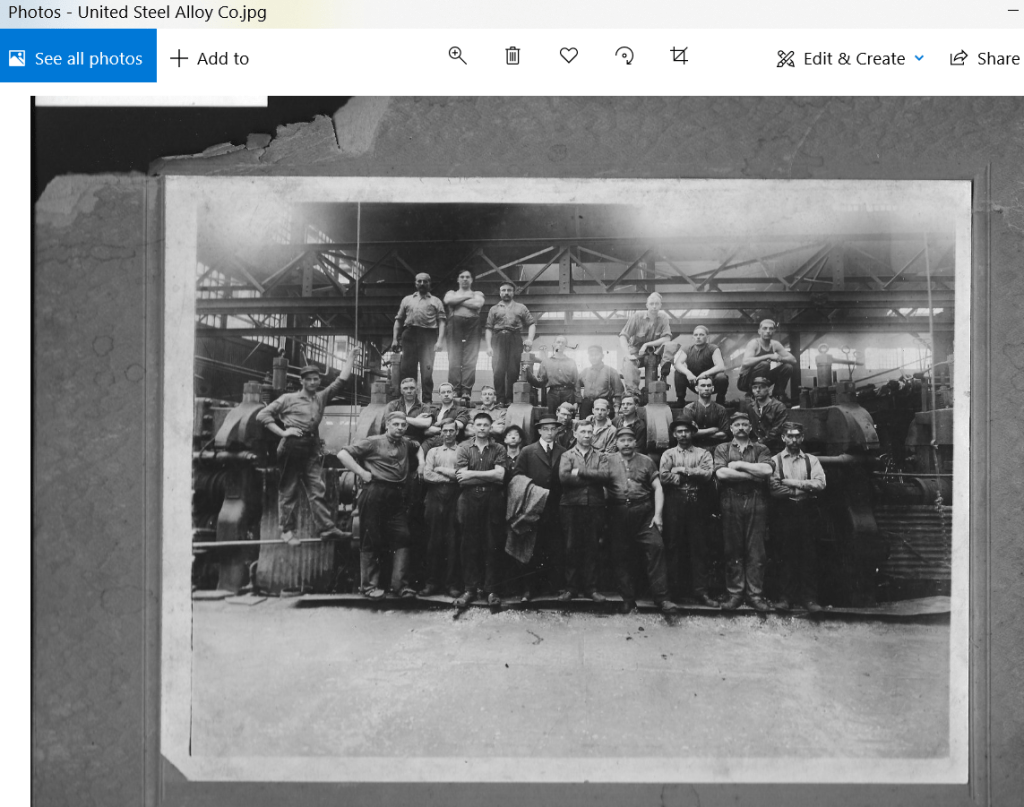
Task: Click the picture icon in See all photos
Action: coord(17,58)
